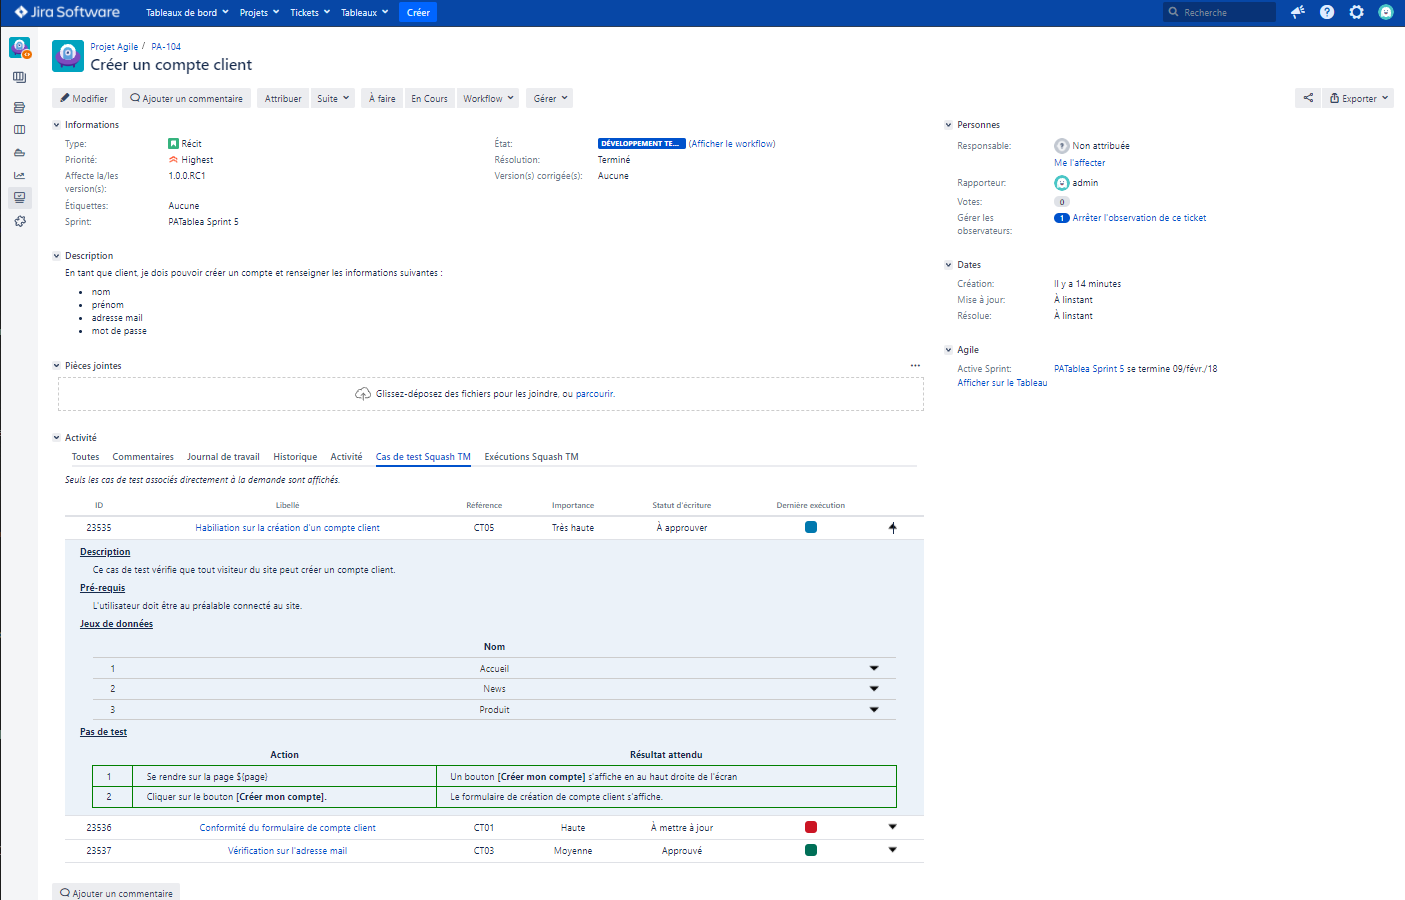This screenshot has width=1405, height=900.
Task: Collapse the Informations section
Action: 57,125
